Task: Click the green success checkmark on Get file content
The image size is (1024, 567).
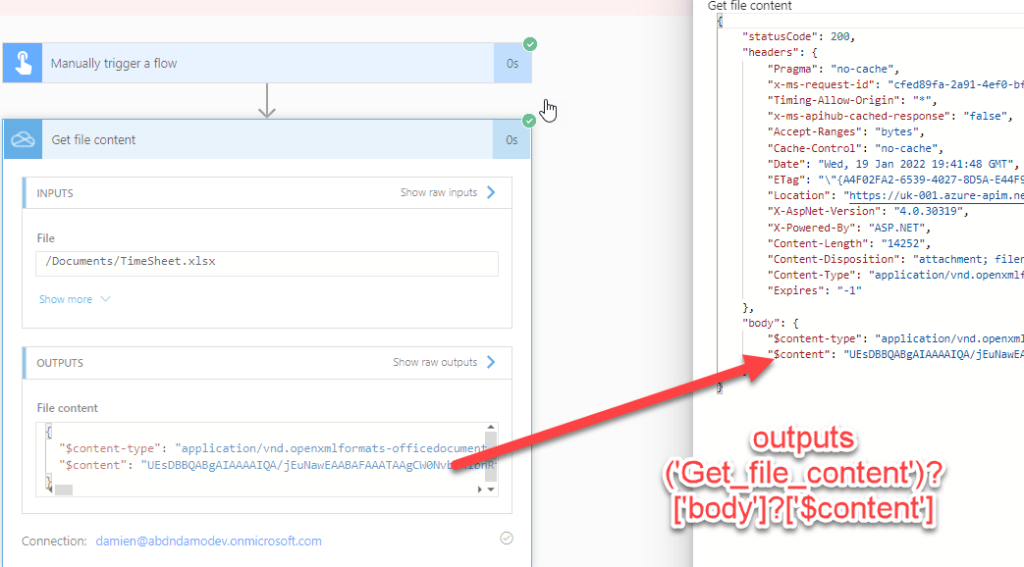Action: tap(529, 121)
